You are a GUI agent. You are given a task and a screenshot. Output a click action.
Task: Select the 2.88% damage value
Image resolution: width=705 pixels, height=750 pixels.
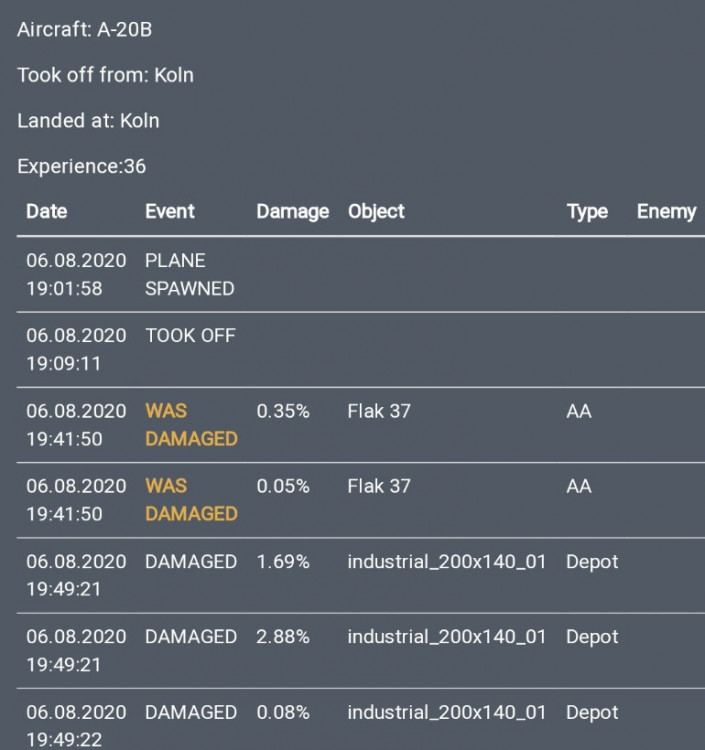point(283,637)
